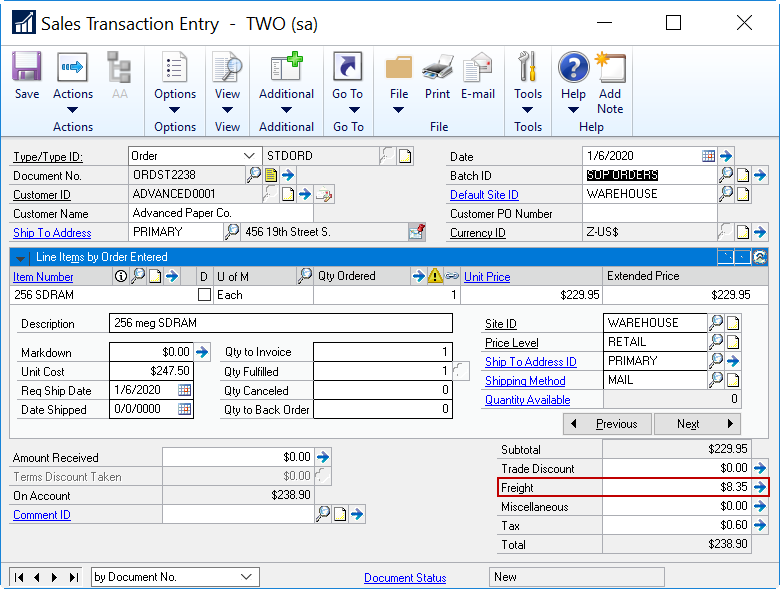Viewport: 780px width, 589px height.
Task: Click the Next button
Action: (x=697, y=424)
